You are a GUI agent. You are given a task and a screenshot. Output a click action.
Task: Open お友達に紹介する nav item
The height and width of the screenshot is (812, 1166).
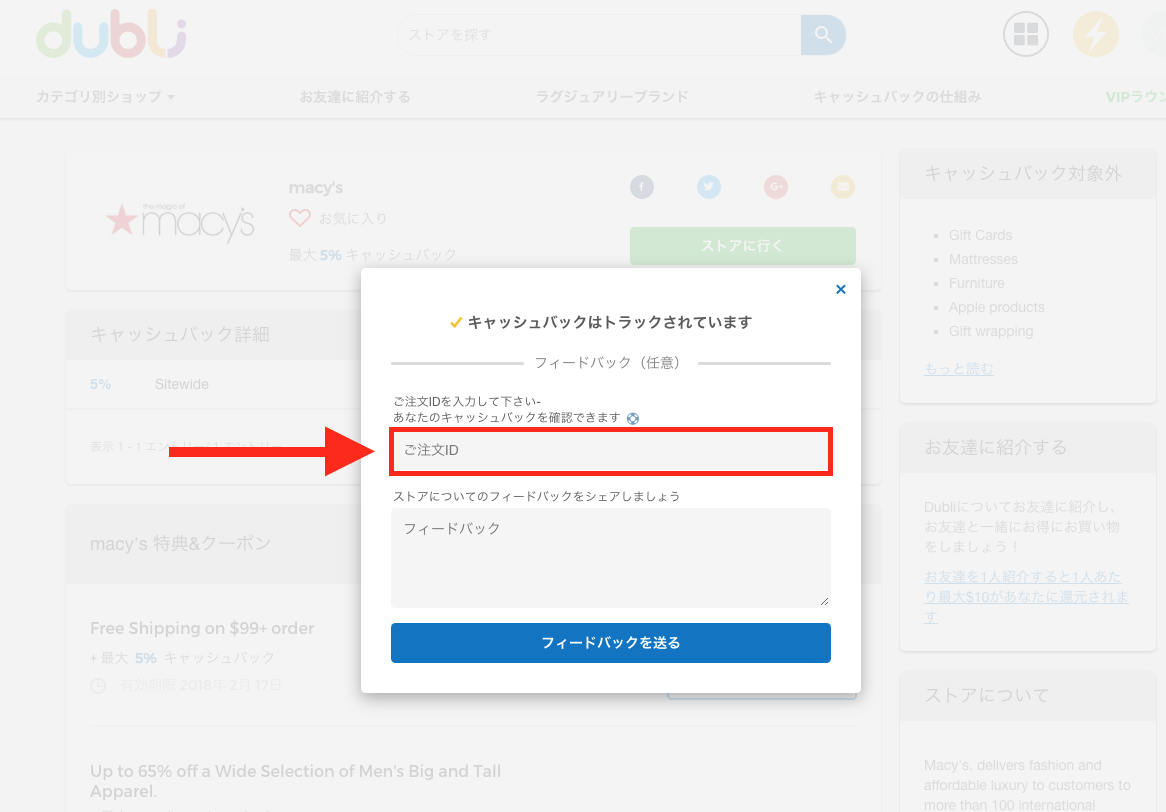point(355,97)
